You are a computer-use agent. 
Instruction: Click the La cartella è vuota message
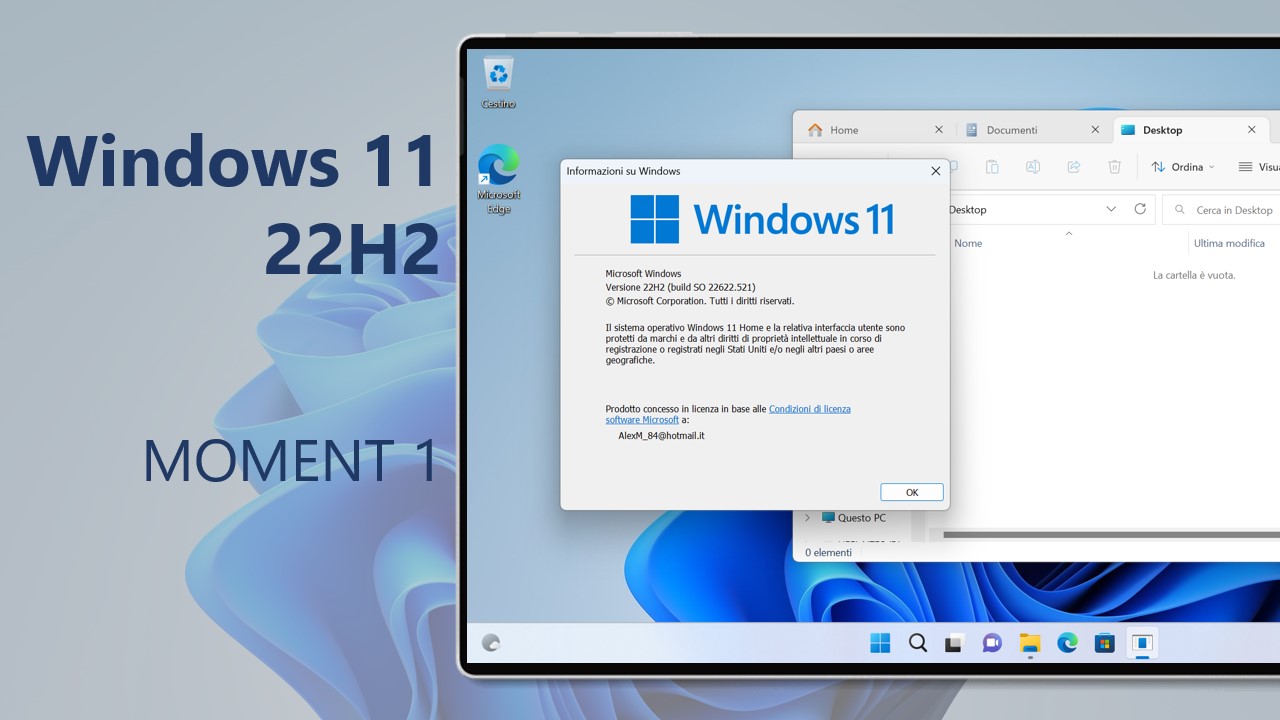click(1194, 275)
